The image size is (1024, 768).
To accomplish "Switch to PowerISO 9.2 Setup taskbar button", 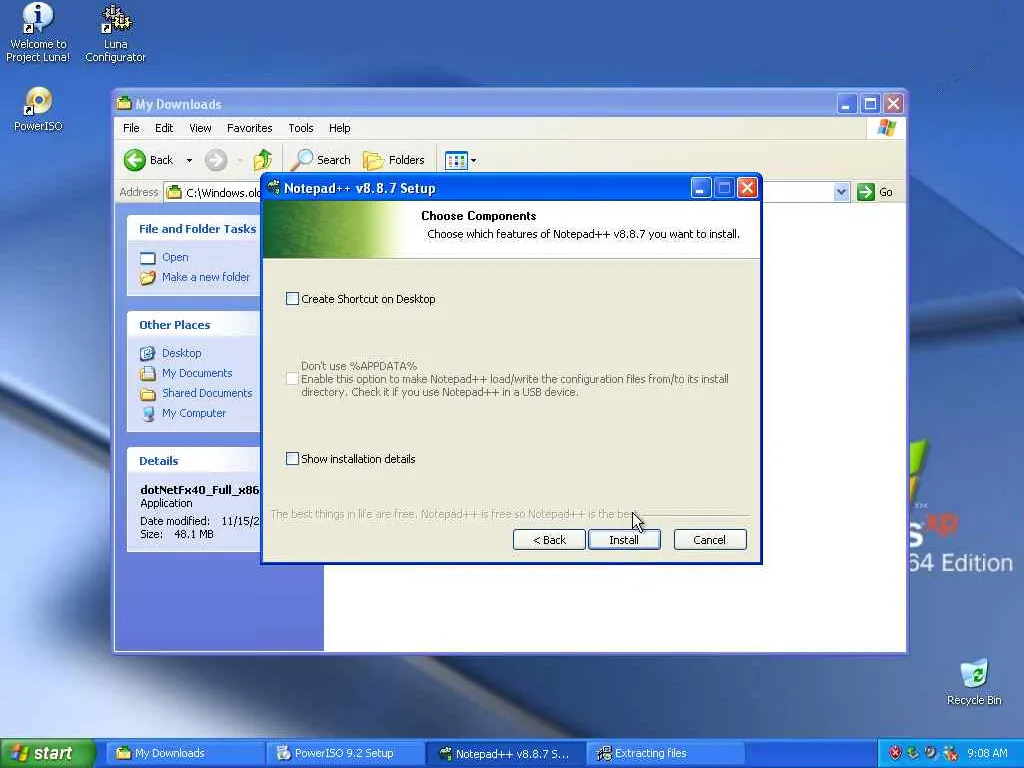I will [x=345, y=753].
